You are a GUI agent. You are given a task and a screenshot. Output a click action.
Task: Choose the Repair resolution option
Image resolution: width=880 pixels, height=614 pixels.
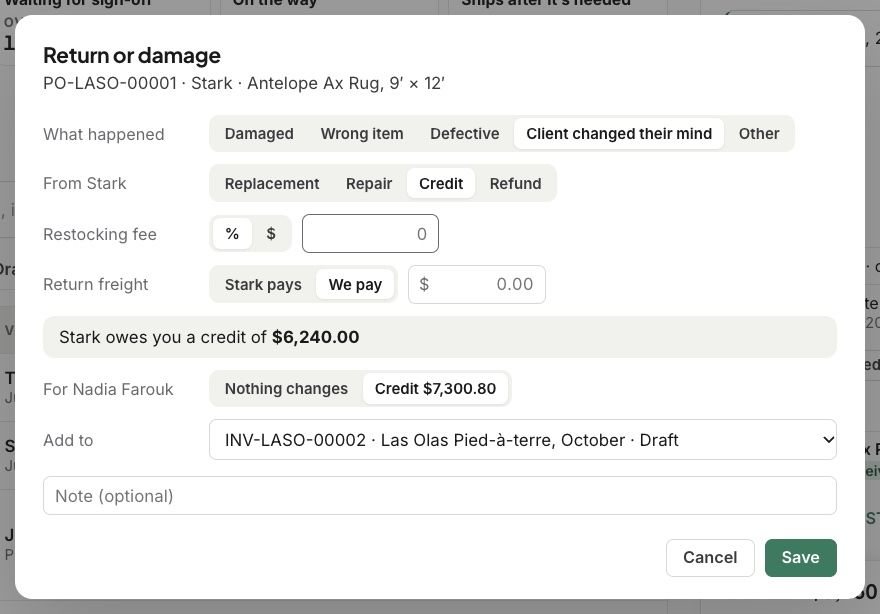[369, 184]
